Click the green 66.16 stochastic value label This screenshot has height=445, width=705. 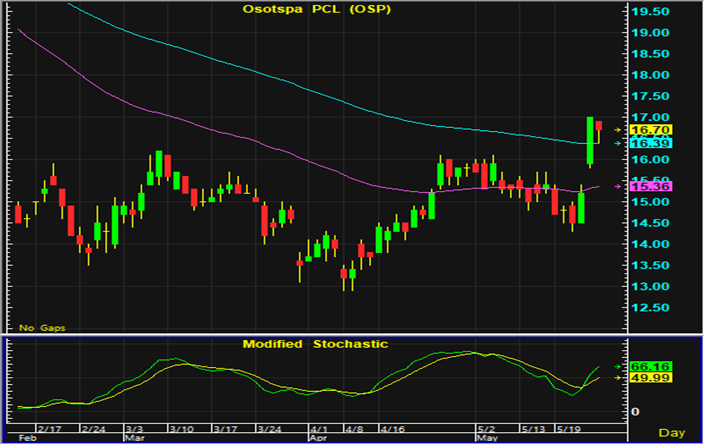[651, 367]
